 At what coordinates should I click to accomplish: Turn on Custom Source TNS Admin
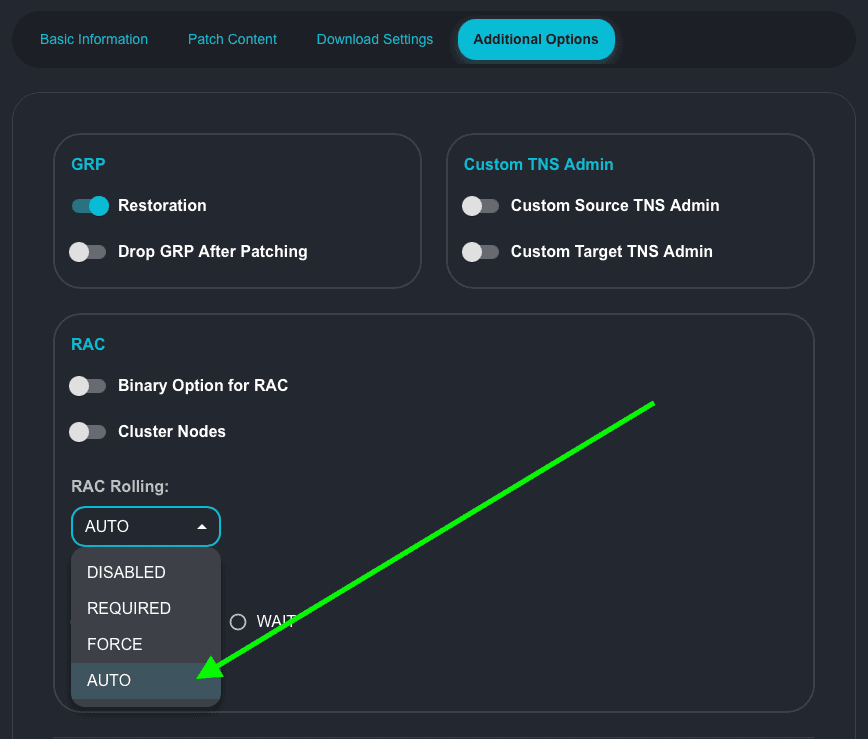[x=481, y=206]
